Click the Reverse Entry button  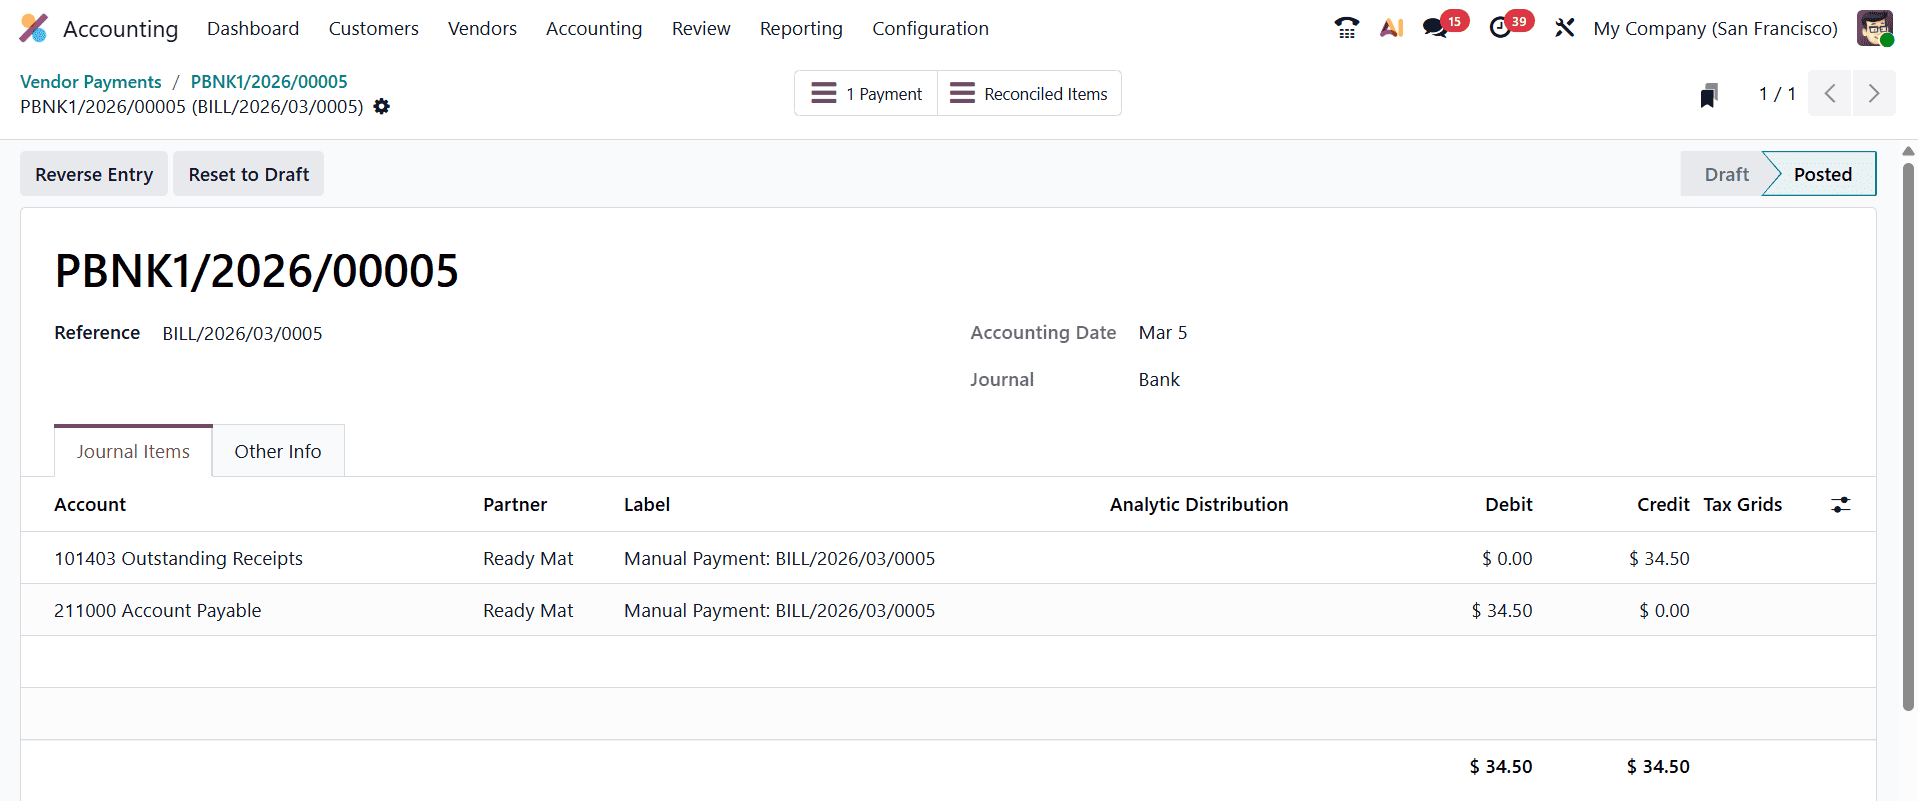pyautogui.click(x=94, y=174)
